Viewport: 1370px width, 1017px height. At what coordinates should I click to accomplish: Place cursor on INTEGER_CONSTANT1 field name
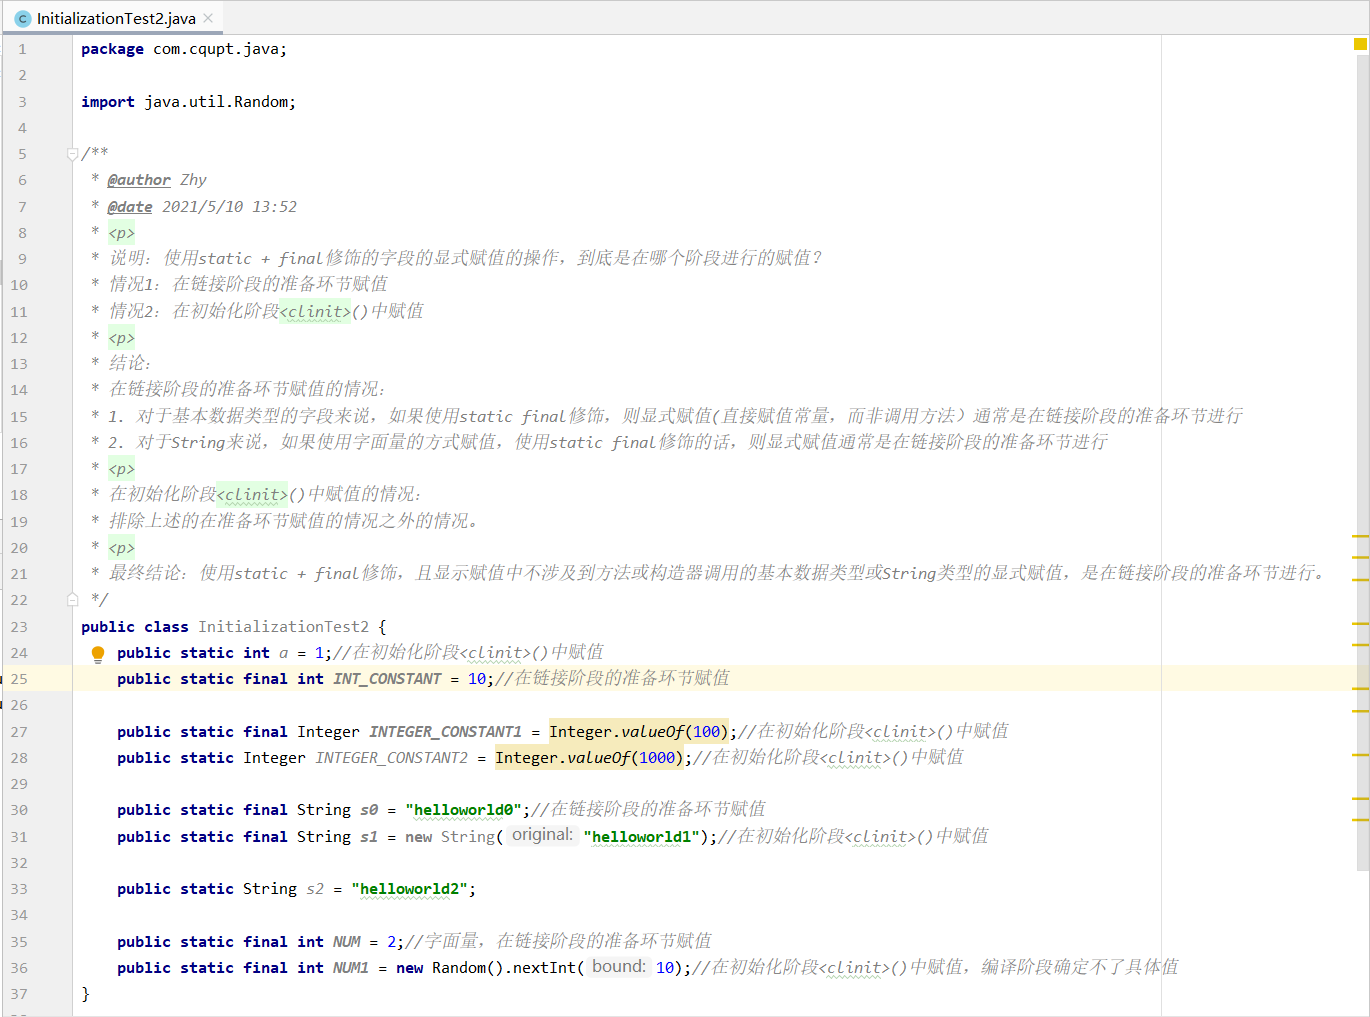(445, 732)
